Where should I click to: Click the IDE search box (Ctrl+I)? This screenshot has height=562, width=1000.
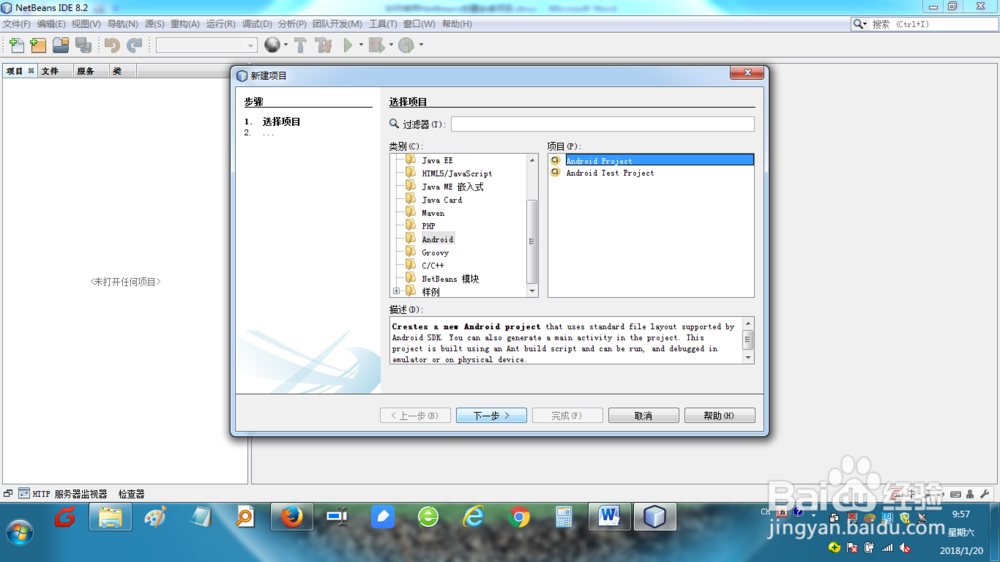pyautogui.click(x=932, y=24)
